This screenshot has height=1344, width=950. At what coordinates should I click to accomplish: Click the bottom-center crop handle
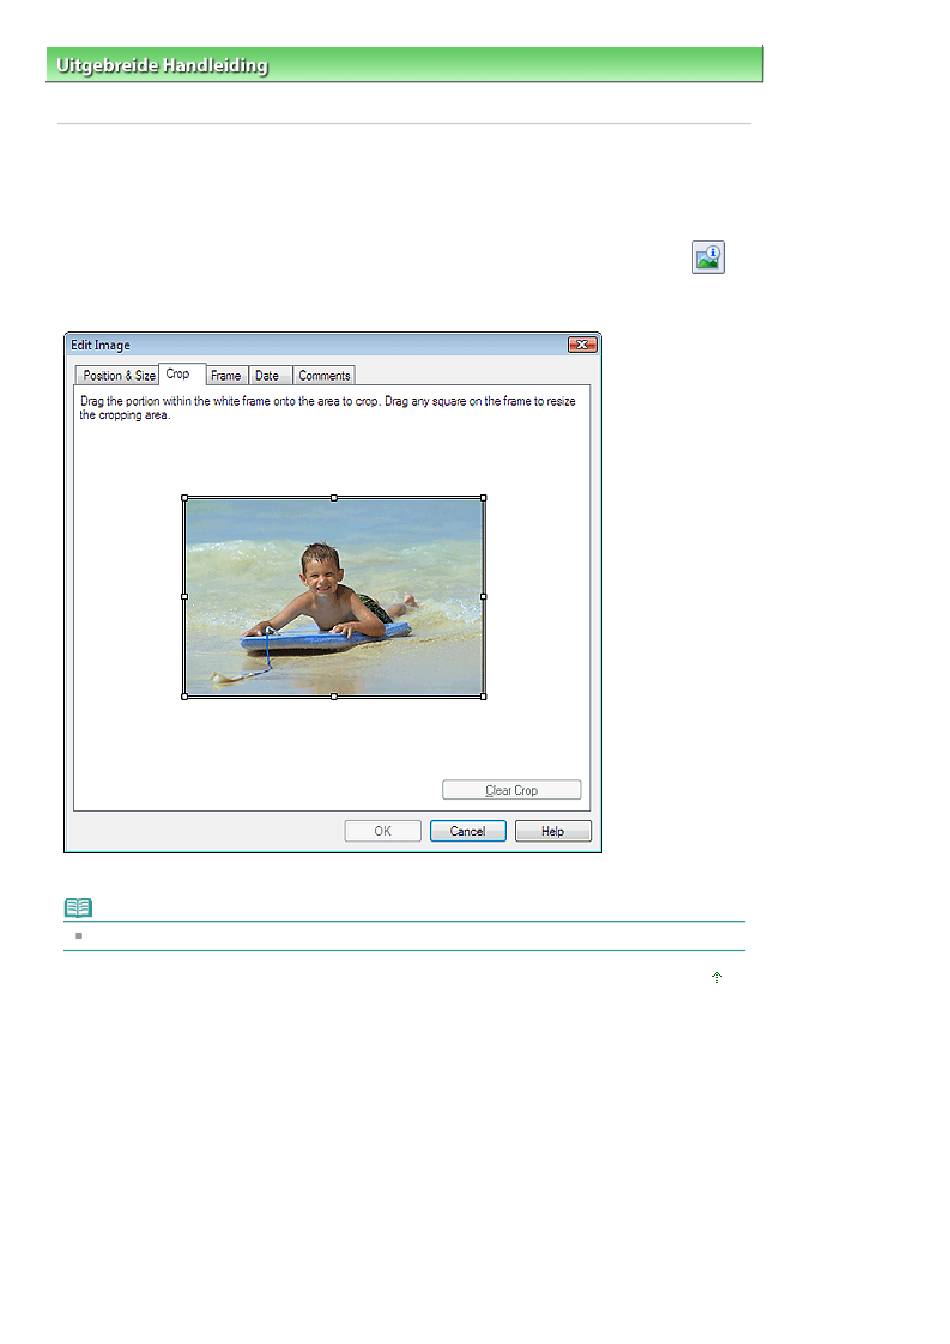coord(334,696)
